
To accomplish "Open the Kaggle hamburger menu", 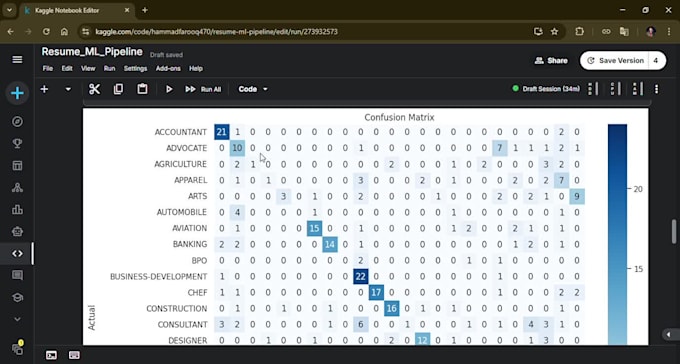I will coord(17,59).
